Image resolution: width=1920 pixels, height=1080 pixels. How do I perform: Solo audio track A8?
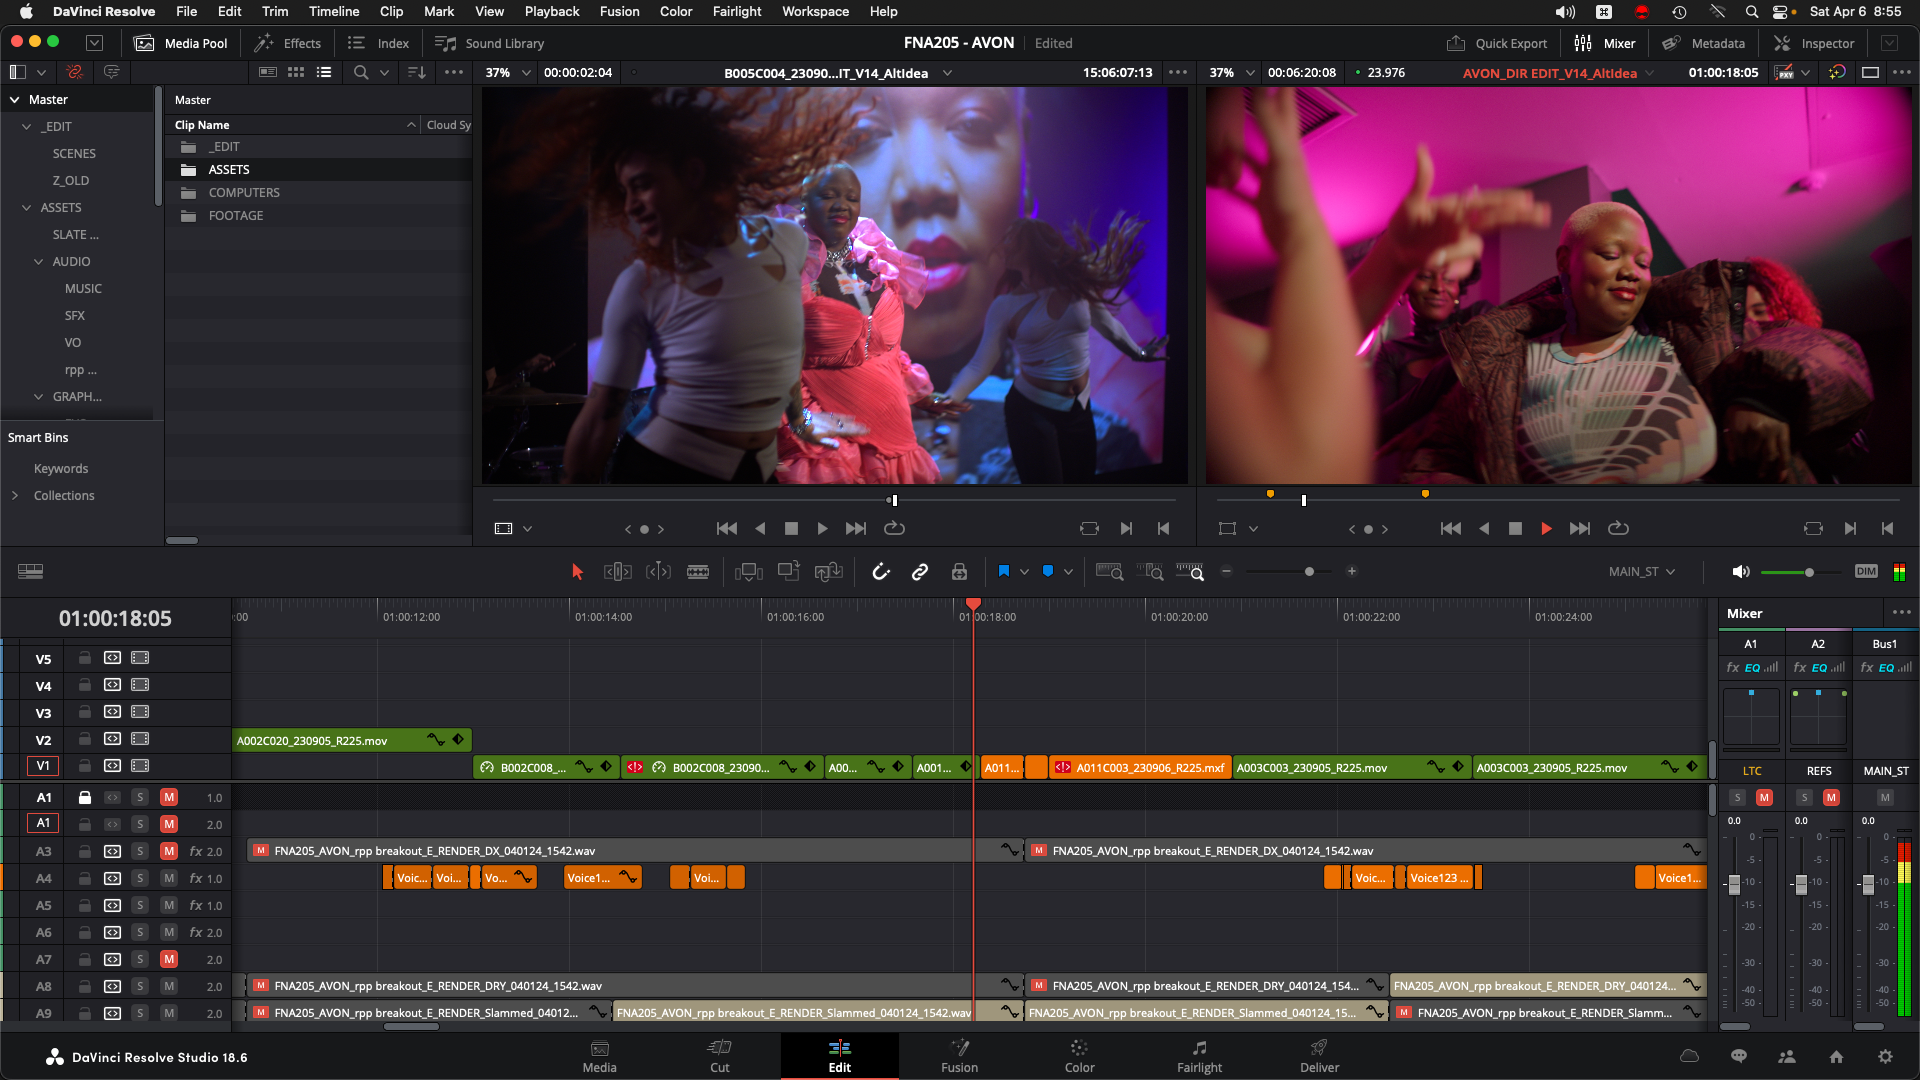(140, 986)
